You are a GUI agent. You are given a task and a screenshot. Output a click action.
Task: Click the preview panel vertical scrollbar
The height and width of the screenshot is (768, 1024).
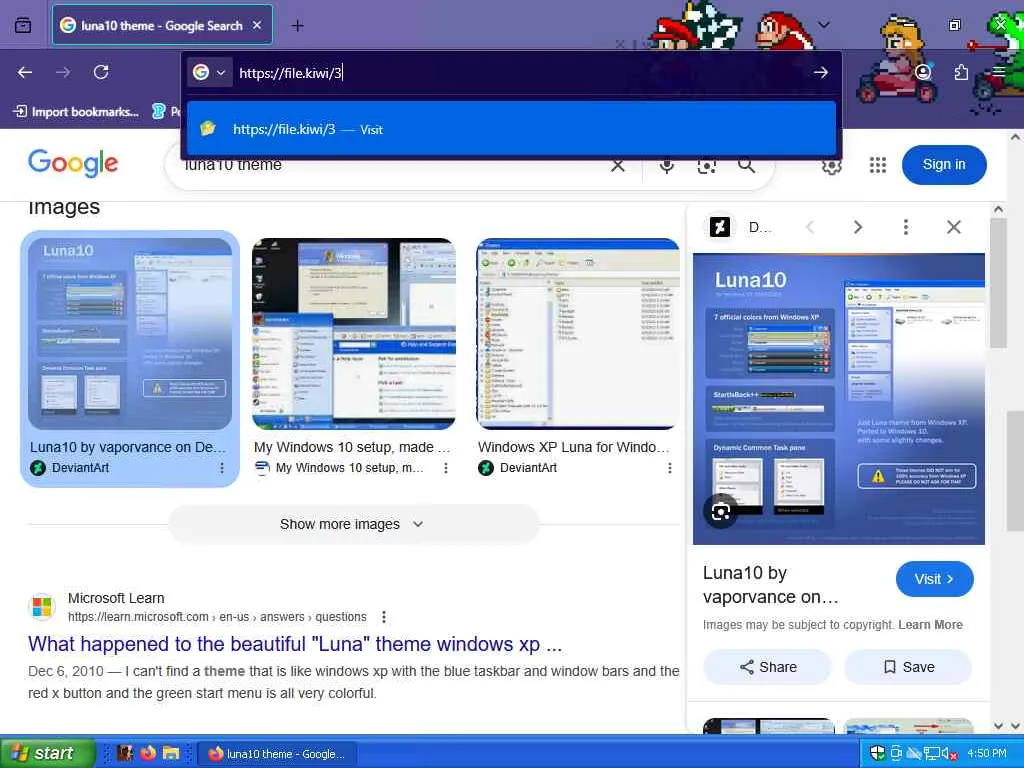click(x=998, y=283)
